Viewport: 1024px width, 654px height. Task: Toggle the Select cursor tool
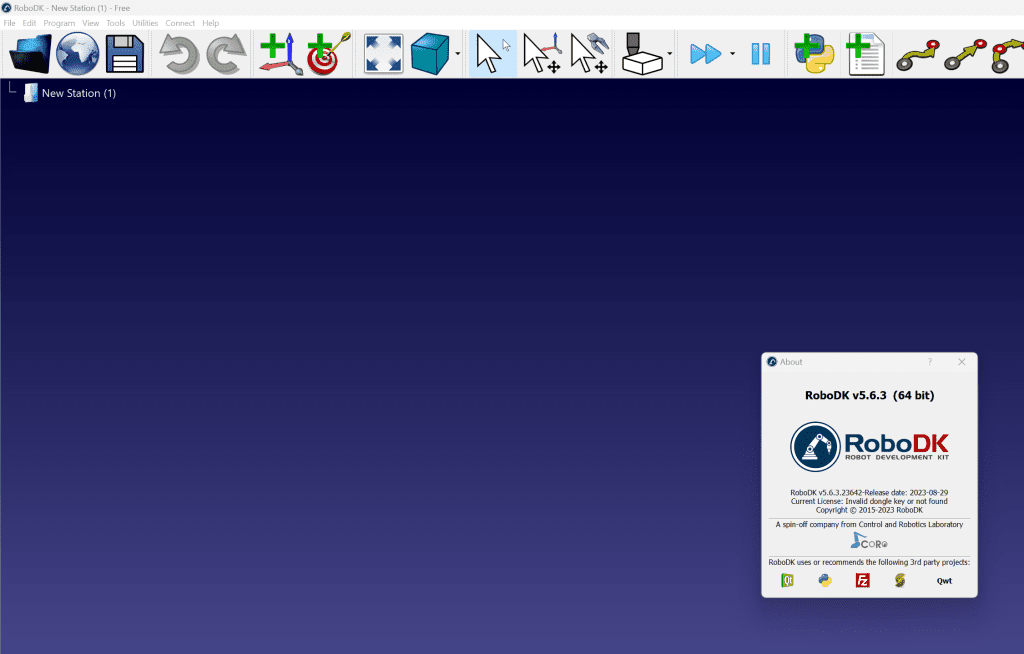[492, 54]
